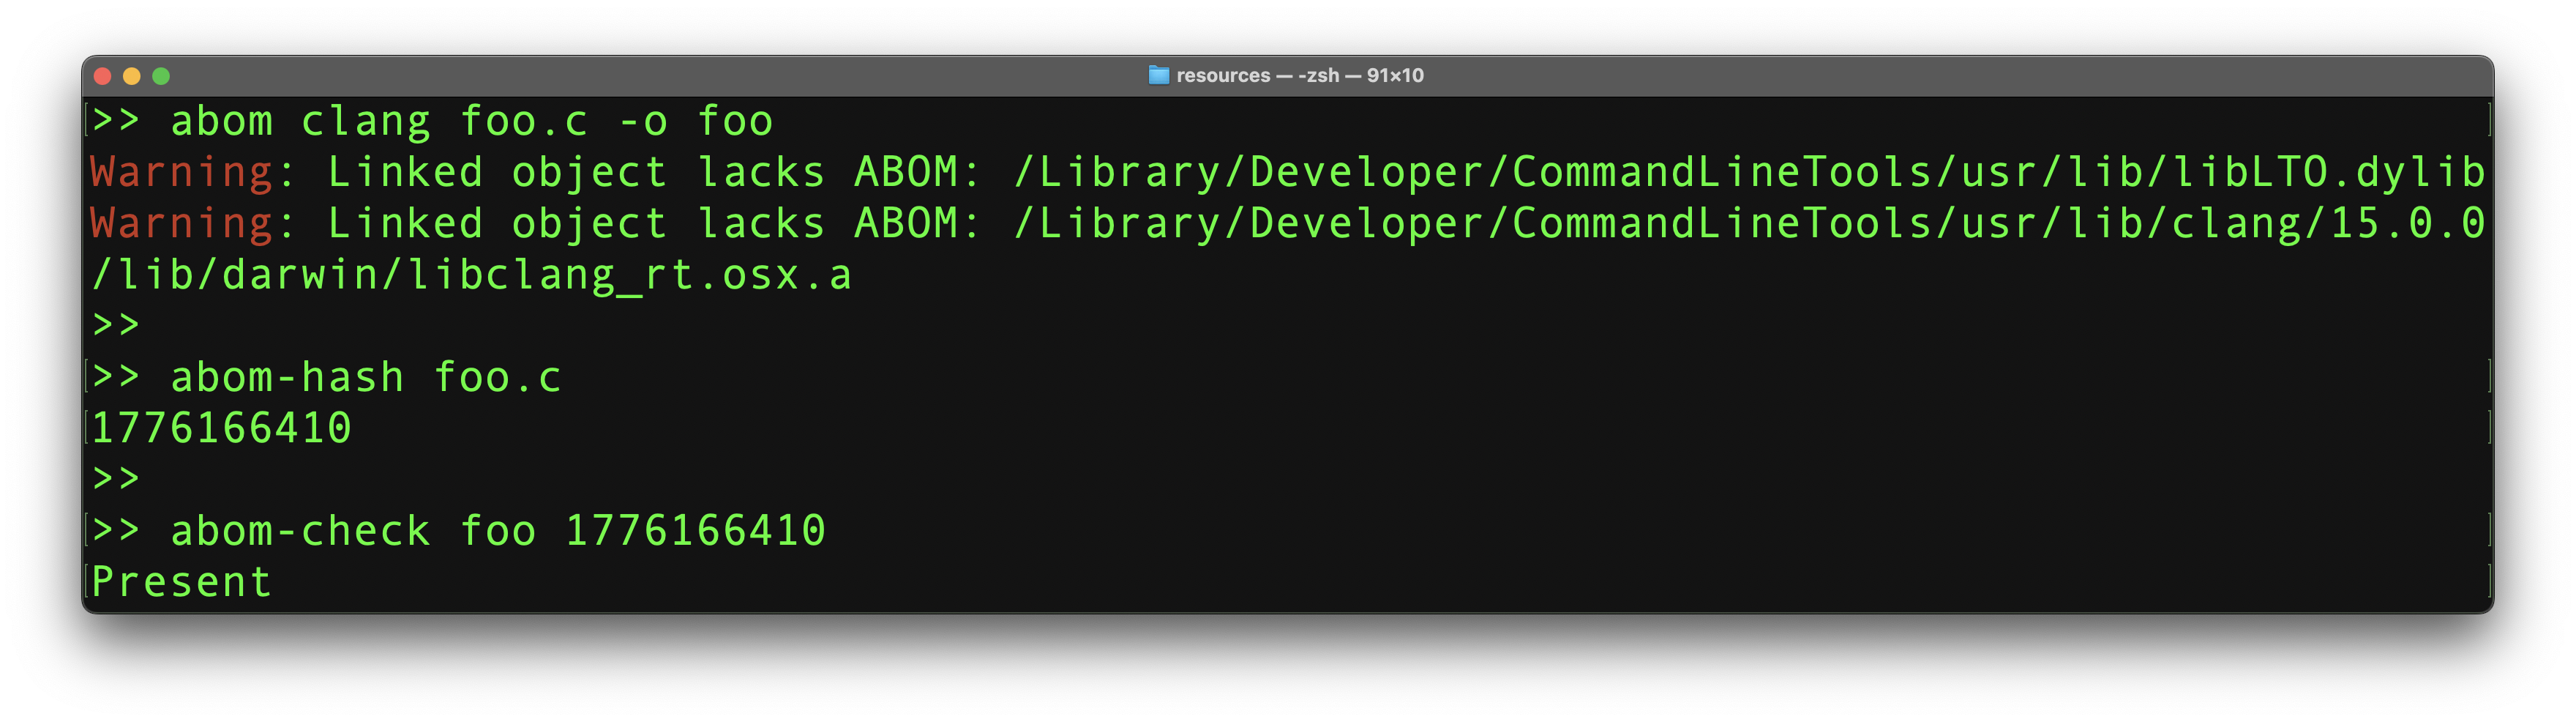The width and height of the screenshot is (2576, 722).
Task: Click the resources folder icon in title bar
Action: coord(1158,75)
